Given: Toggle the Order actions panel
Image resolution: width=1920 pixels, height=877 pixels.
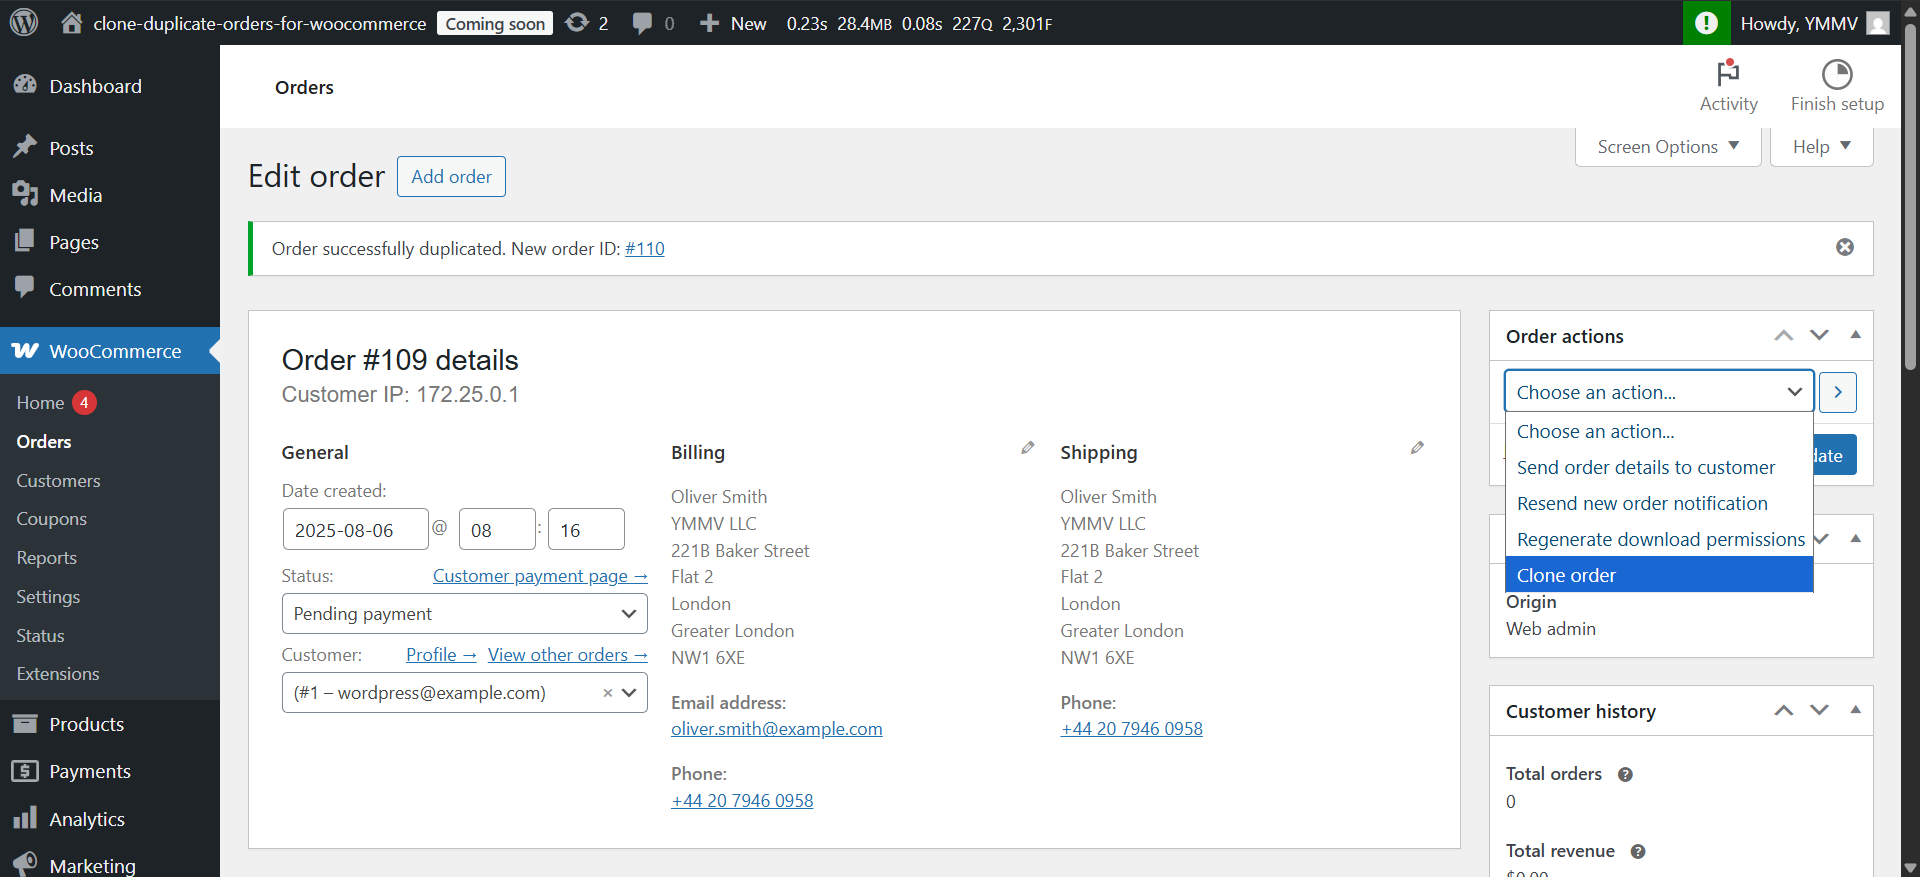Looking at the screenshot, I should click(x=1855, y=335).
